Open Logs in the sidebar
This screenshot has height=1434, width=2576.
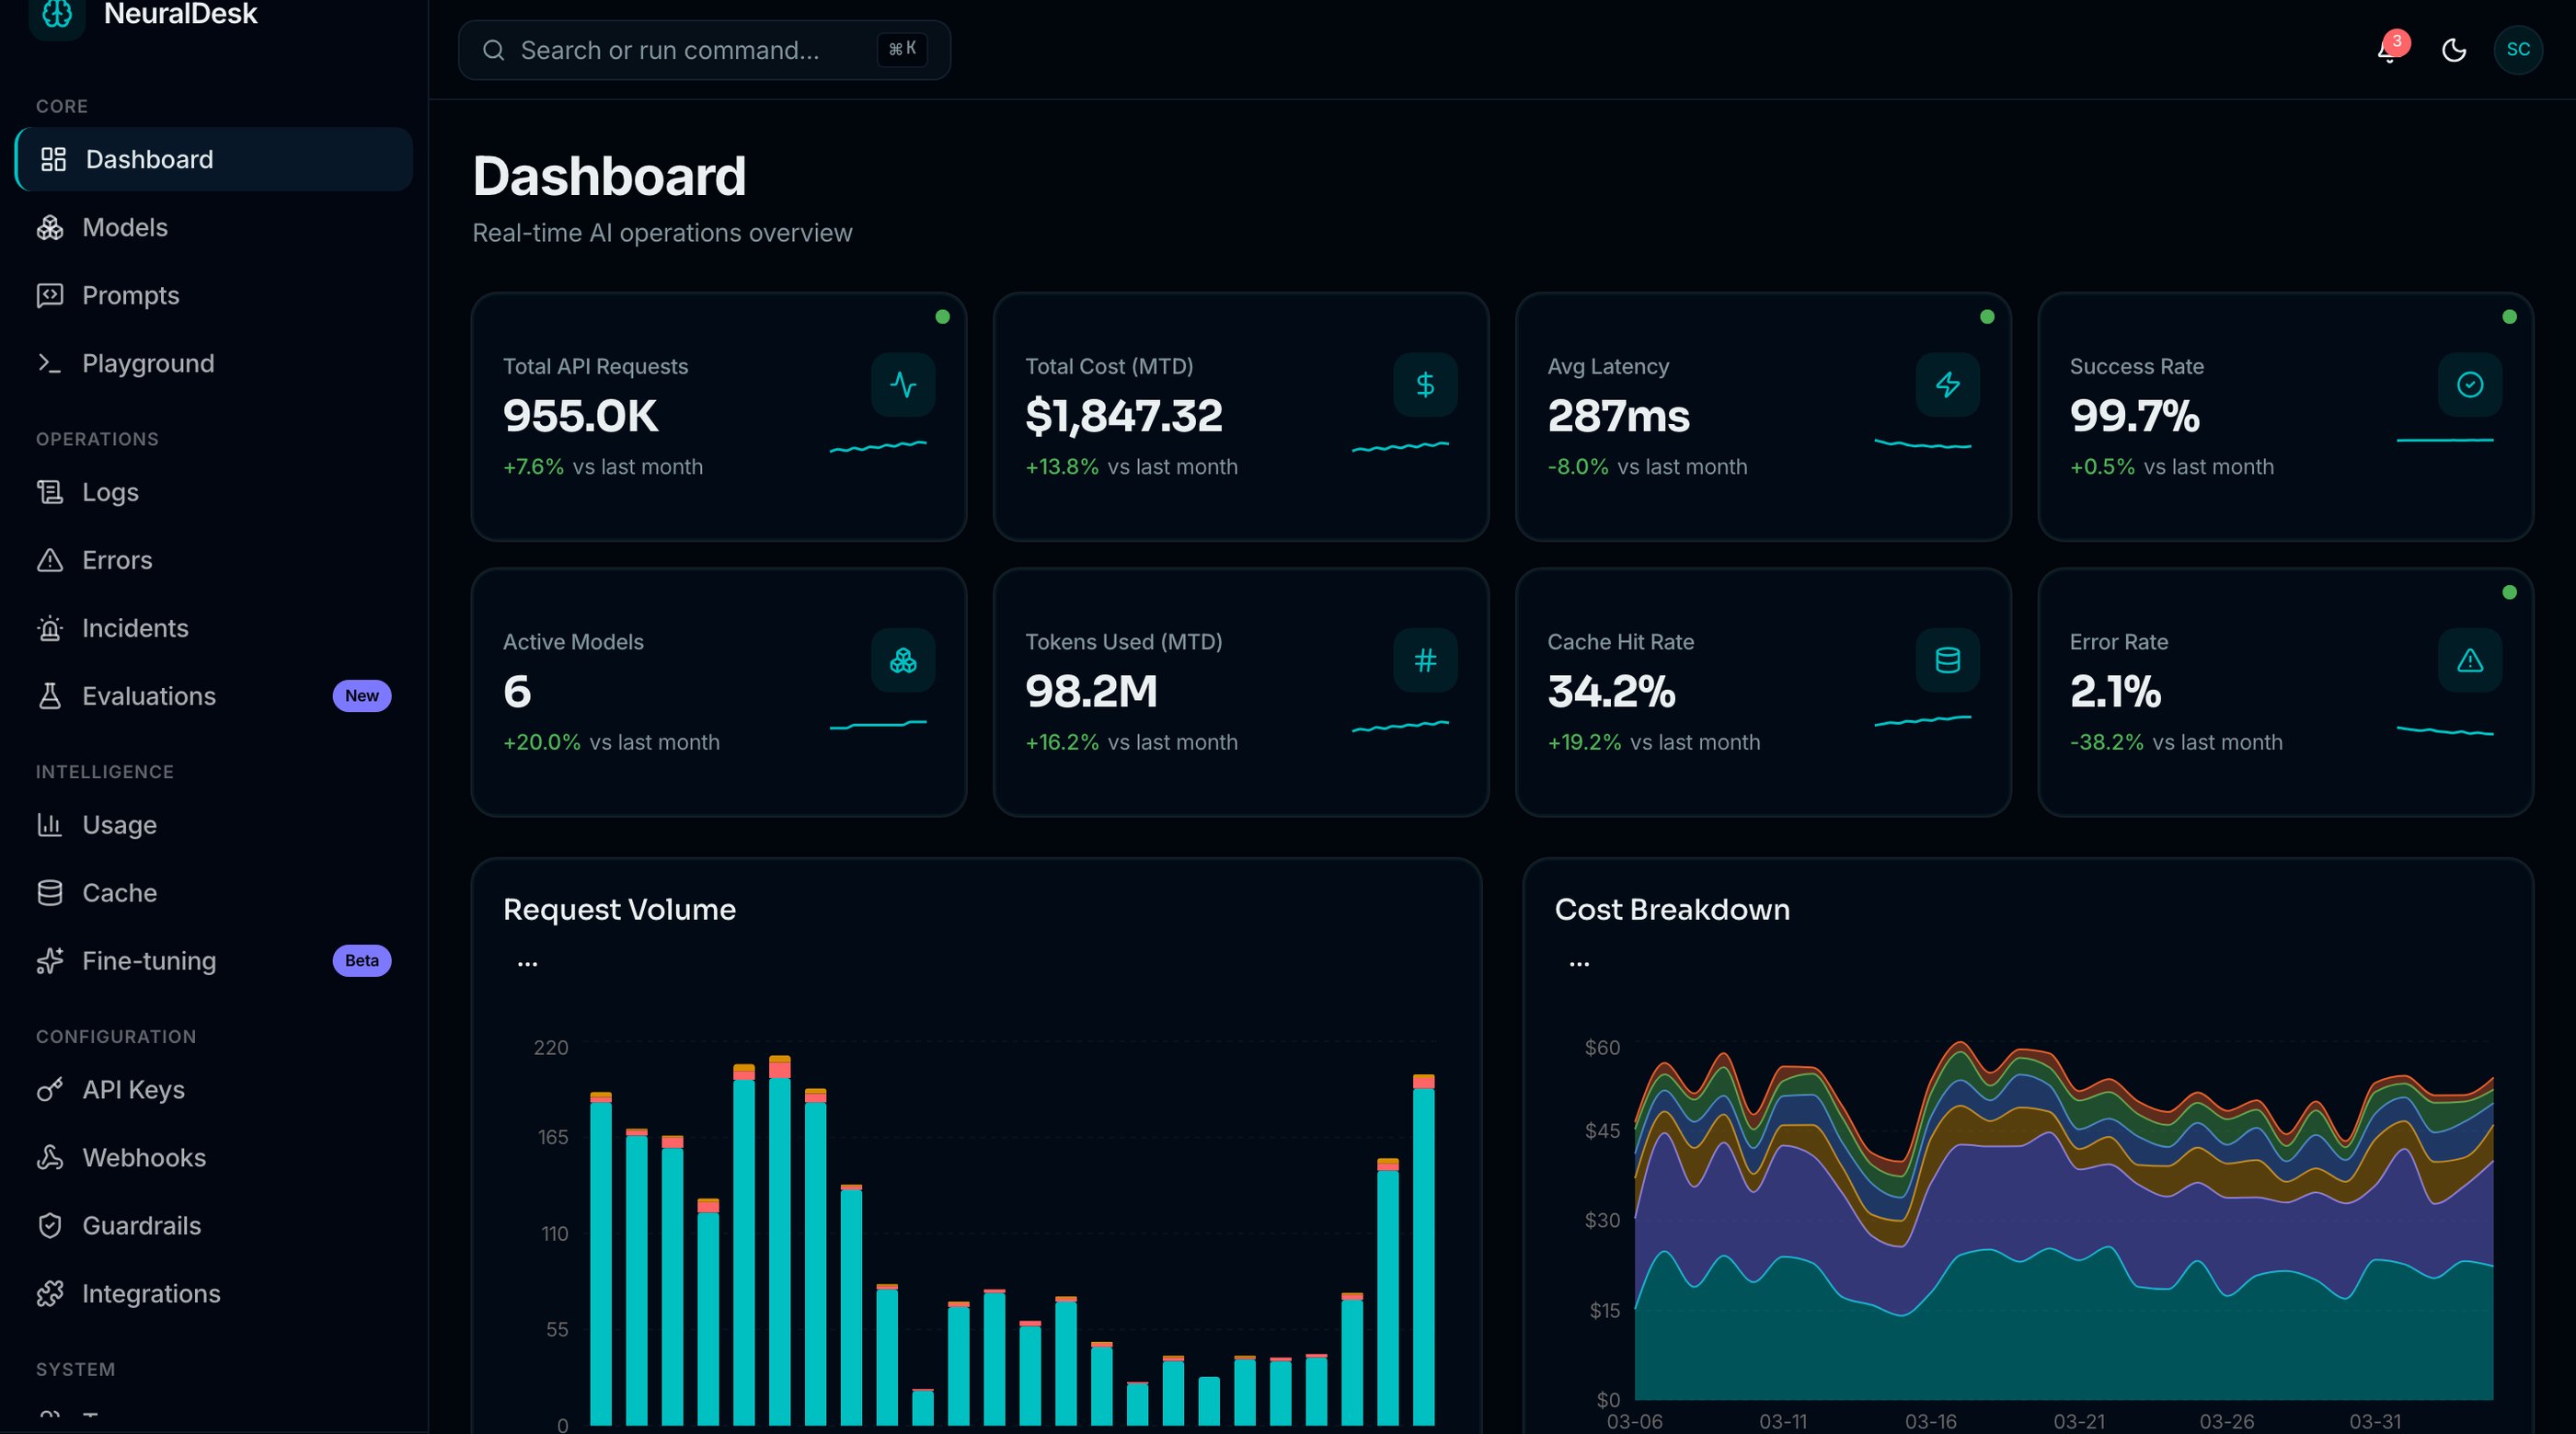(x=214, y=492)
